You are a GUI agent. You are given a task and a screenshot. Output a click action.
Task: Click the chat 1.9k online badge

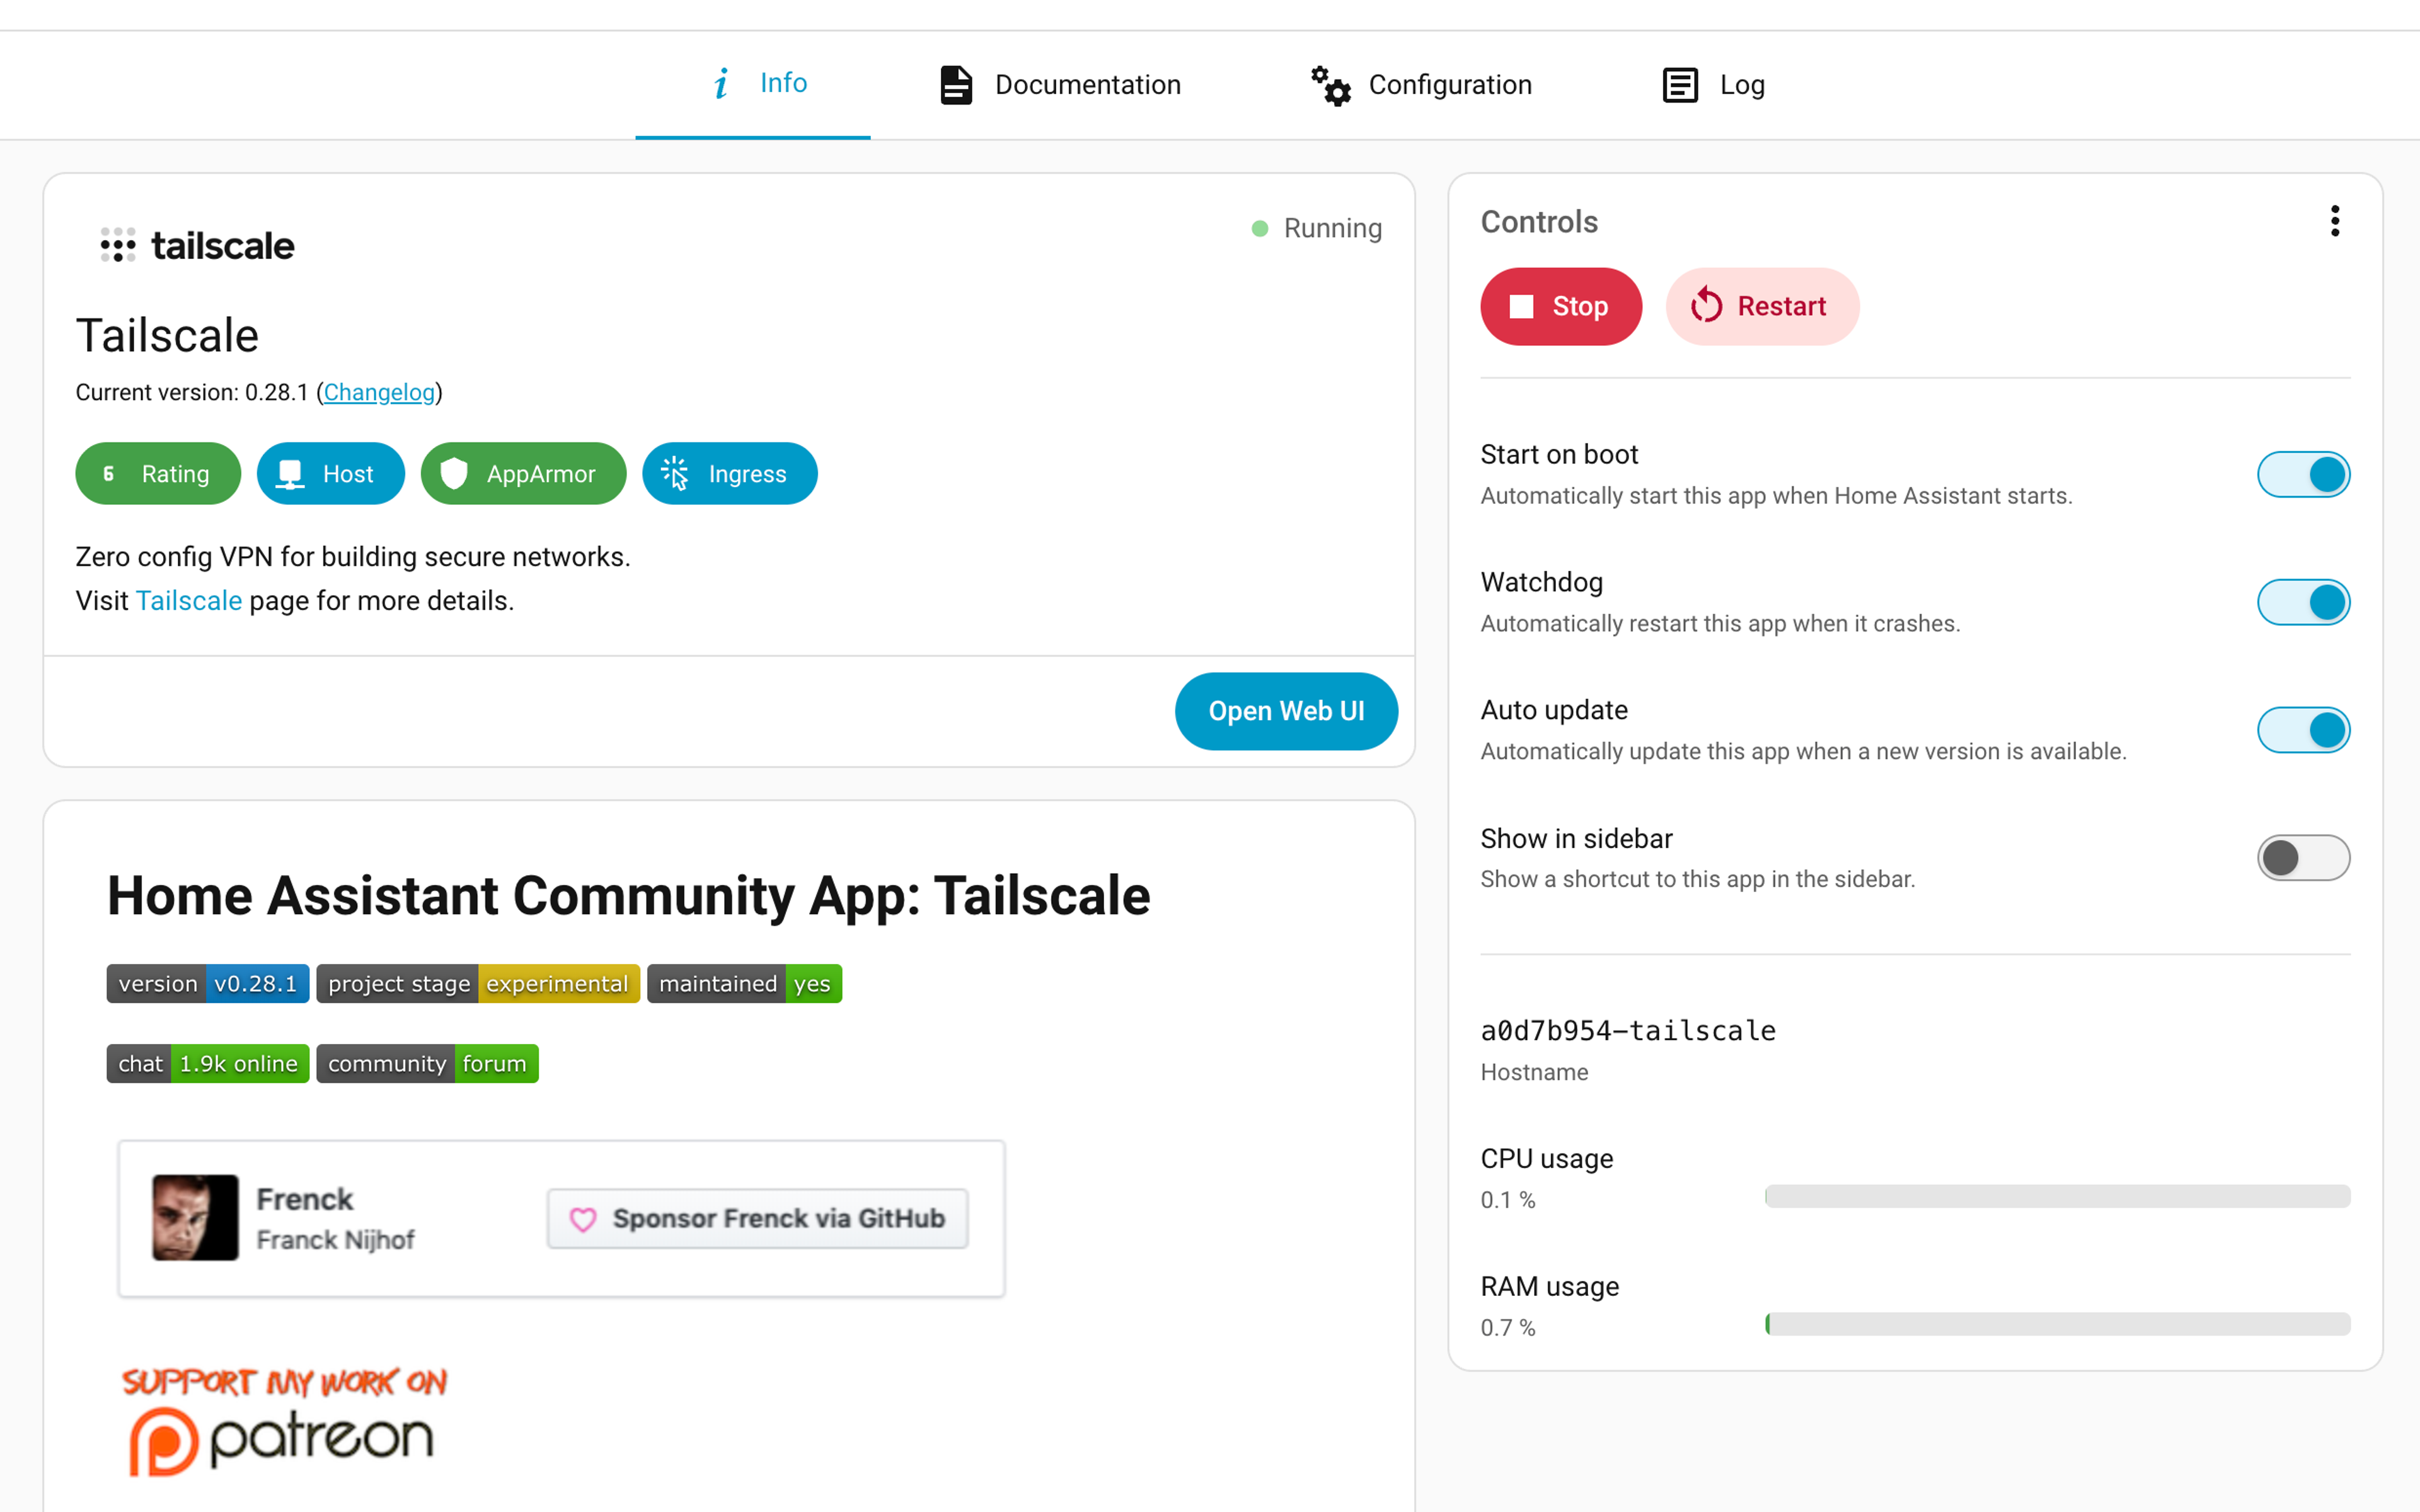[208, 1064]
